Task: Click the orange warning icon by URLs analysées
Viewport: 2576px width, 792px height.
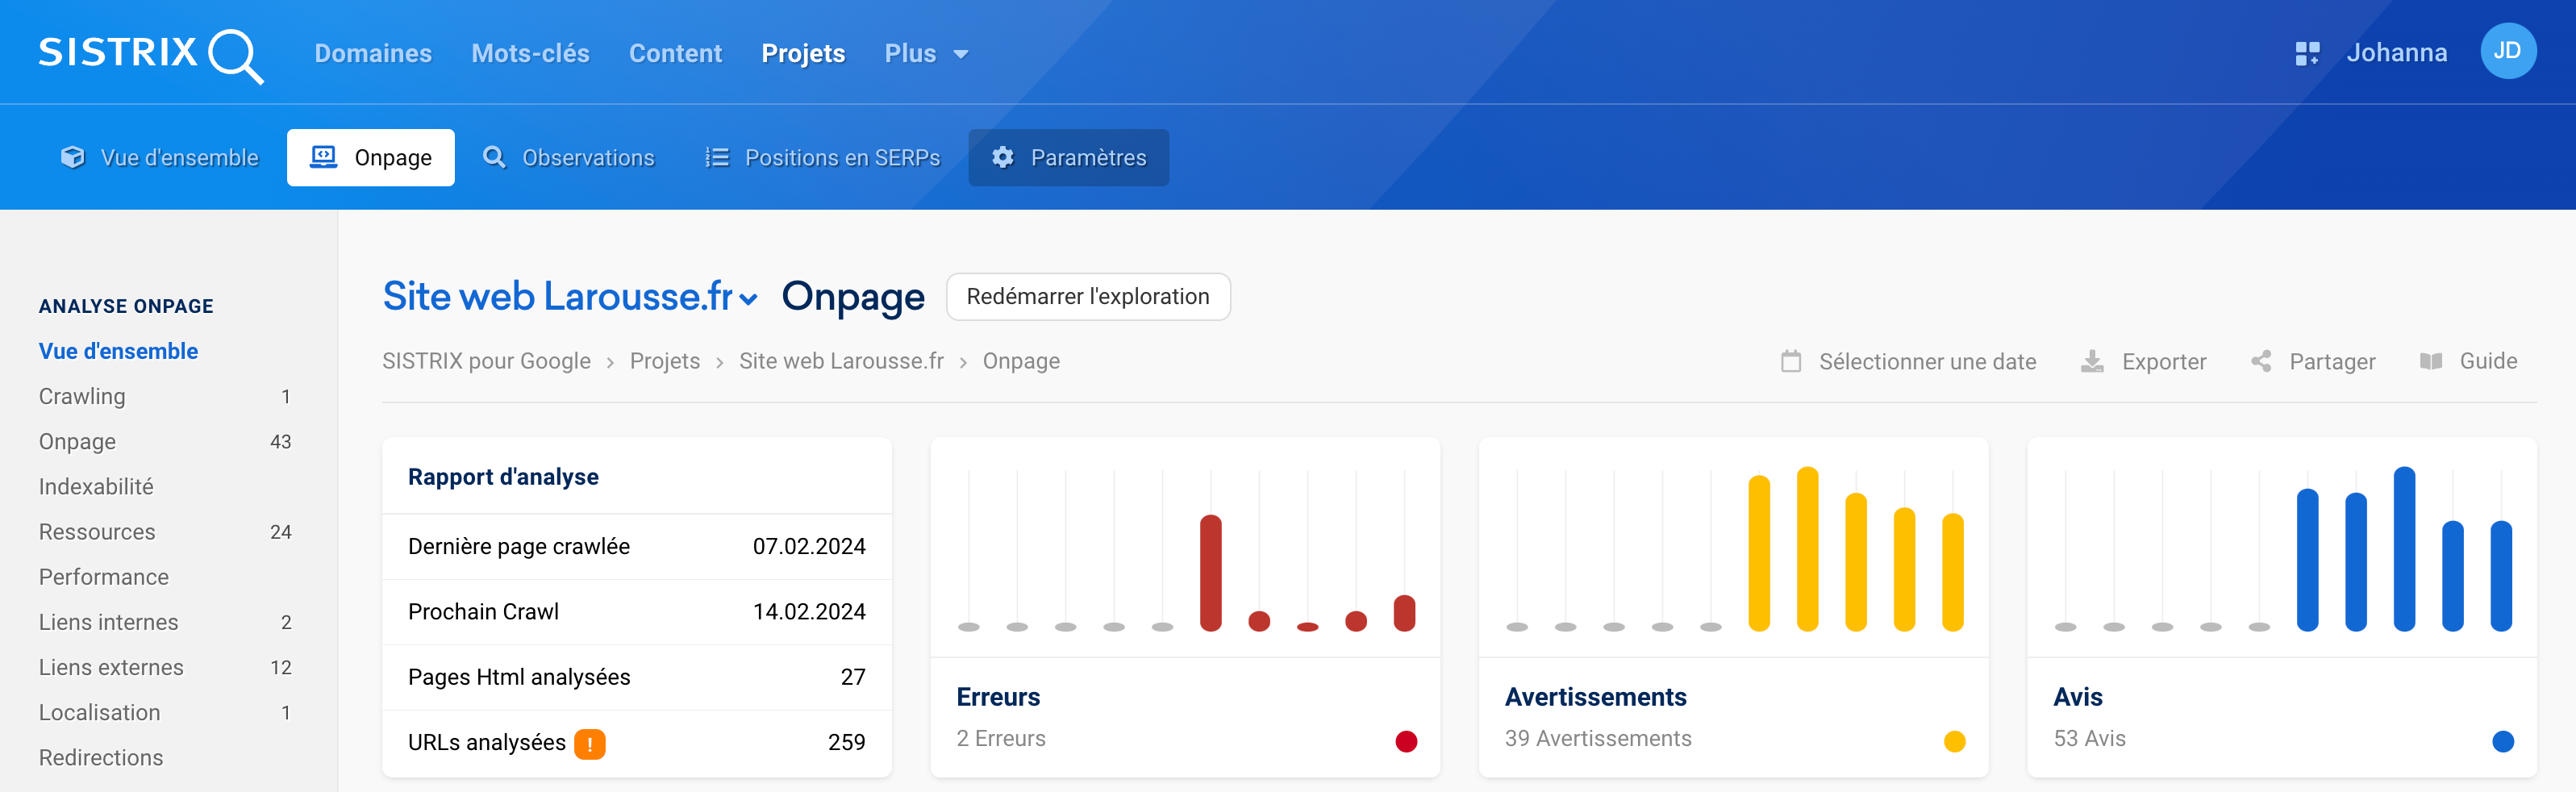Action: (x=589, y=744)
